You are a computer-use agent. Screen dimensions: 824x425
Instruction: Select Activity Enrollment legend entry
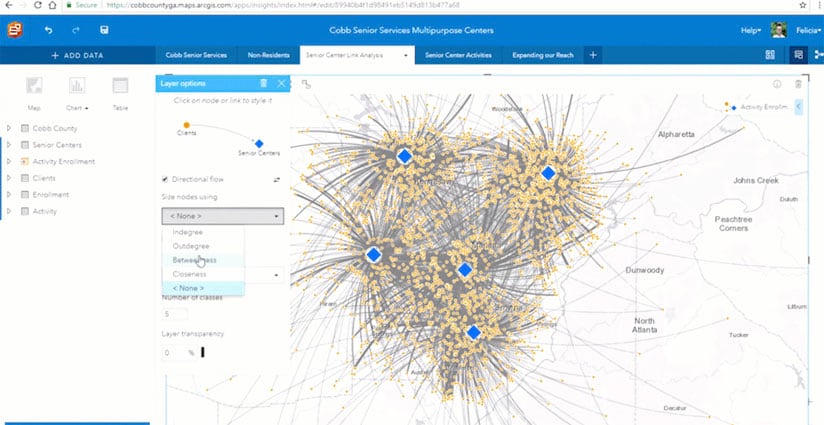pyautogui.click(x=759, y=107)
